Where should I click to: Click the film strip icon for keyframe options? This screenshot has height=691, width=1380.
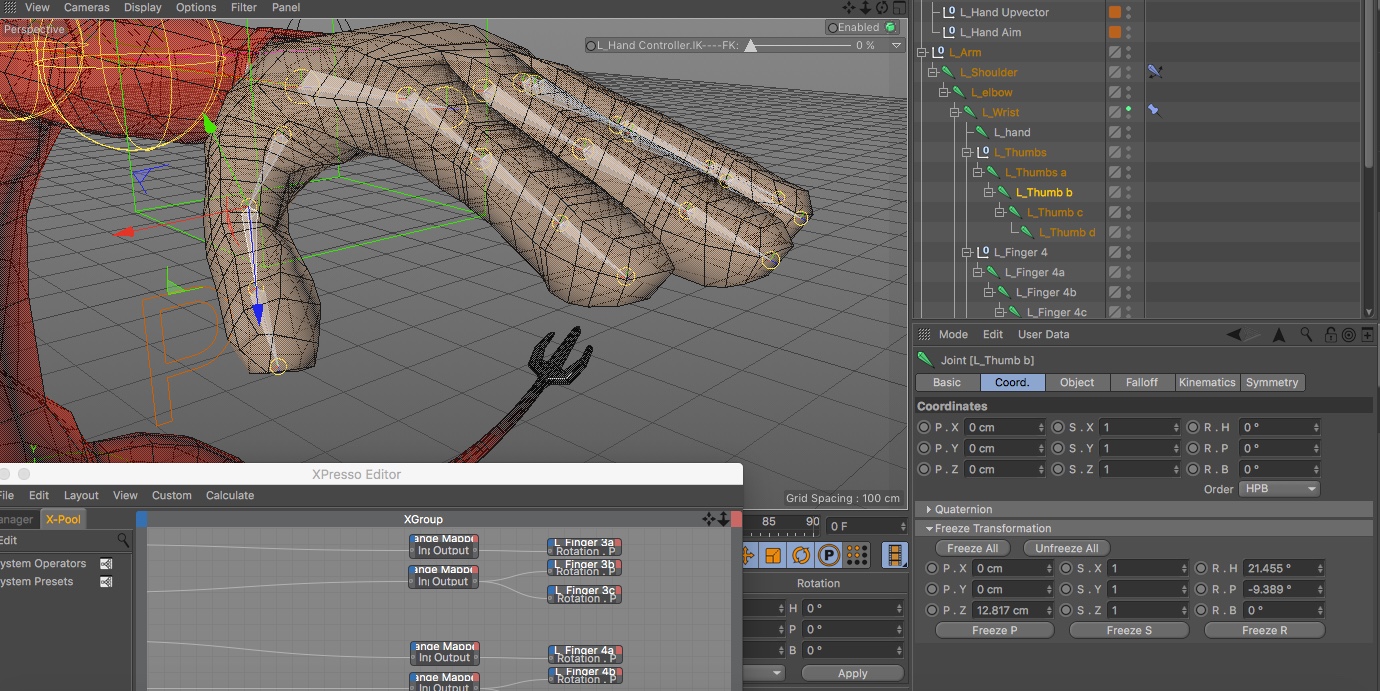click(894, 555)
